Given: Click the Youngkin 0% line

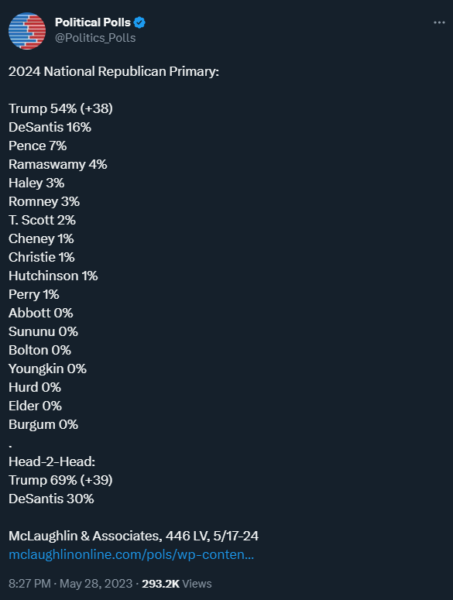Looking at the screenshot, I should coord(47,369).
